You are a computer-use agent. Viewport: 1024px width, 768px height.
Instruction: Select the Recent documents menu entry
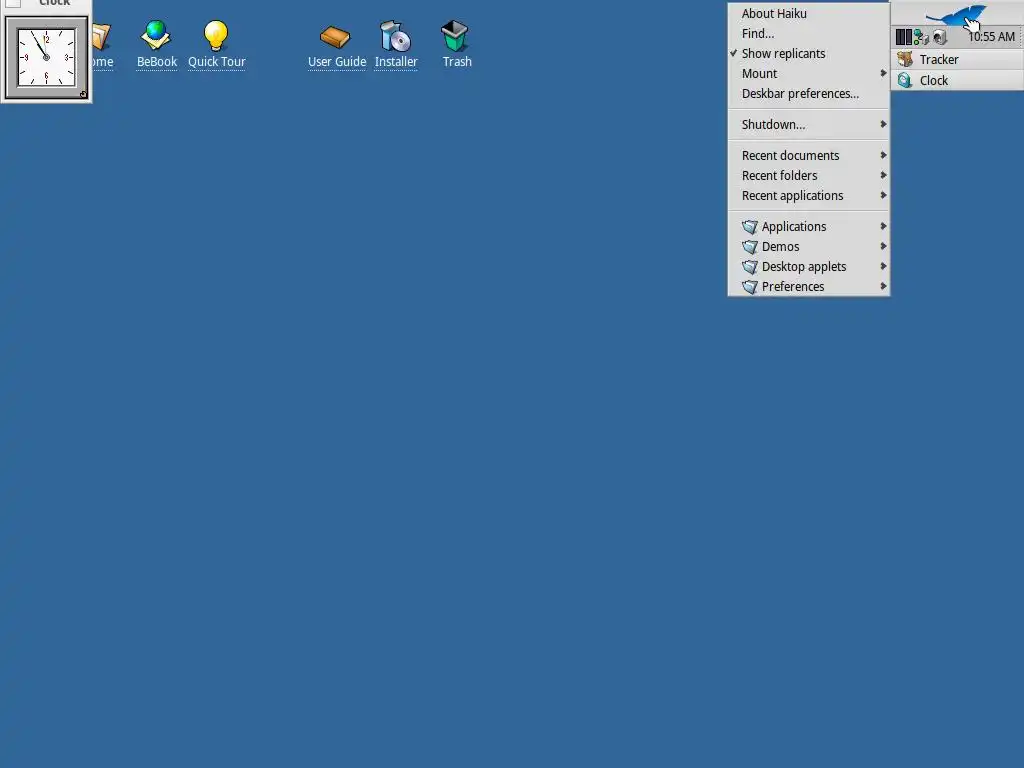(809, 155)
